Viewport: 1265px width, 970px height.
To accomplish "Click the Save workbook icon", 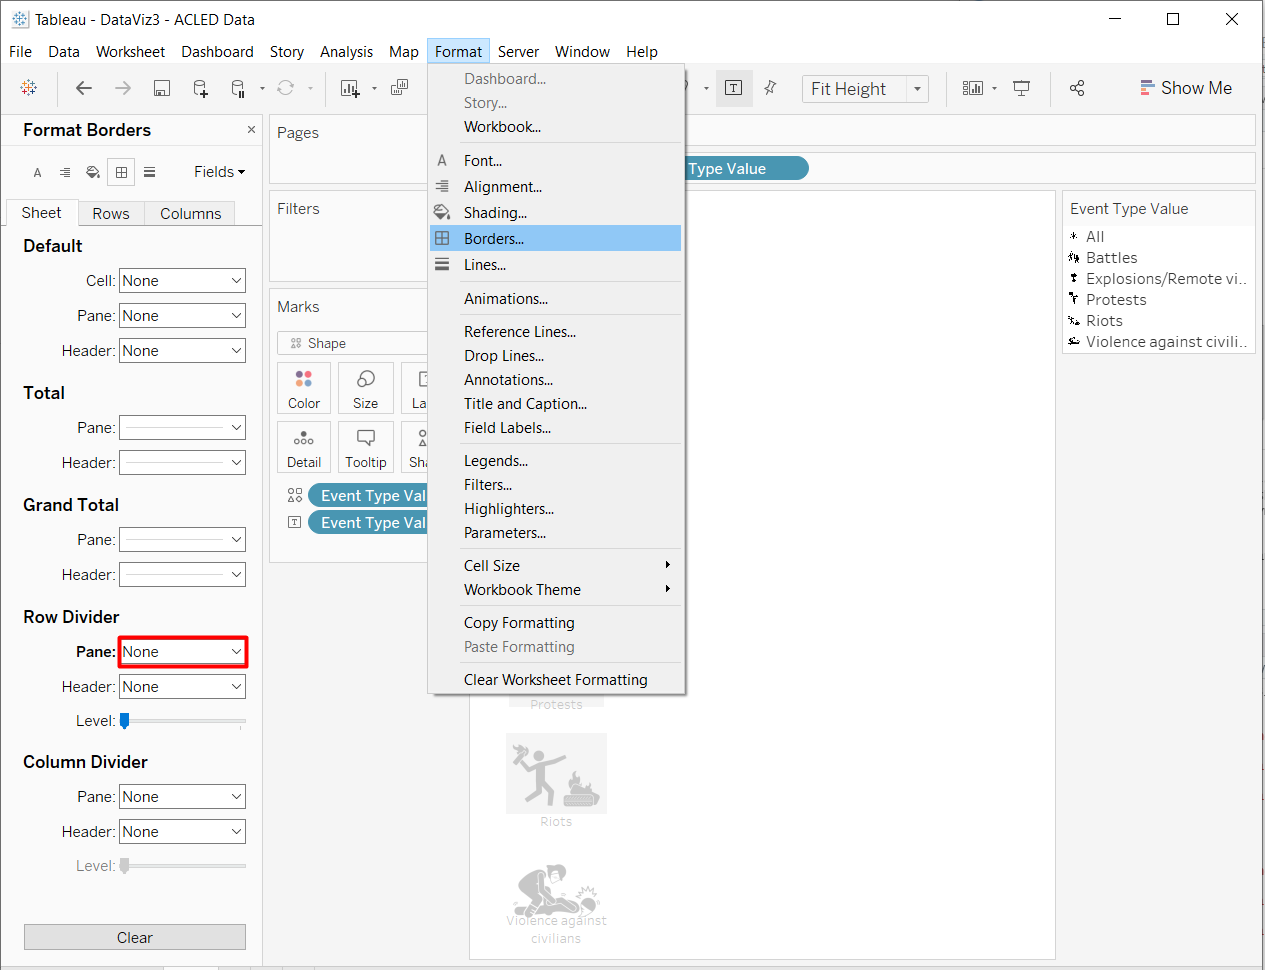I will pyautogui.click(x=161, y=88).
